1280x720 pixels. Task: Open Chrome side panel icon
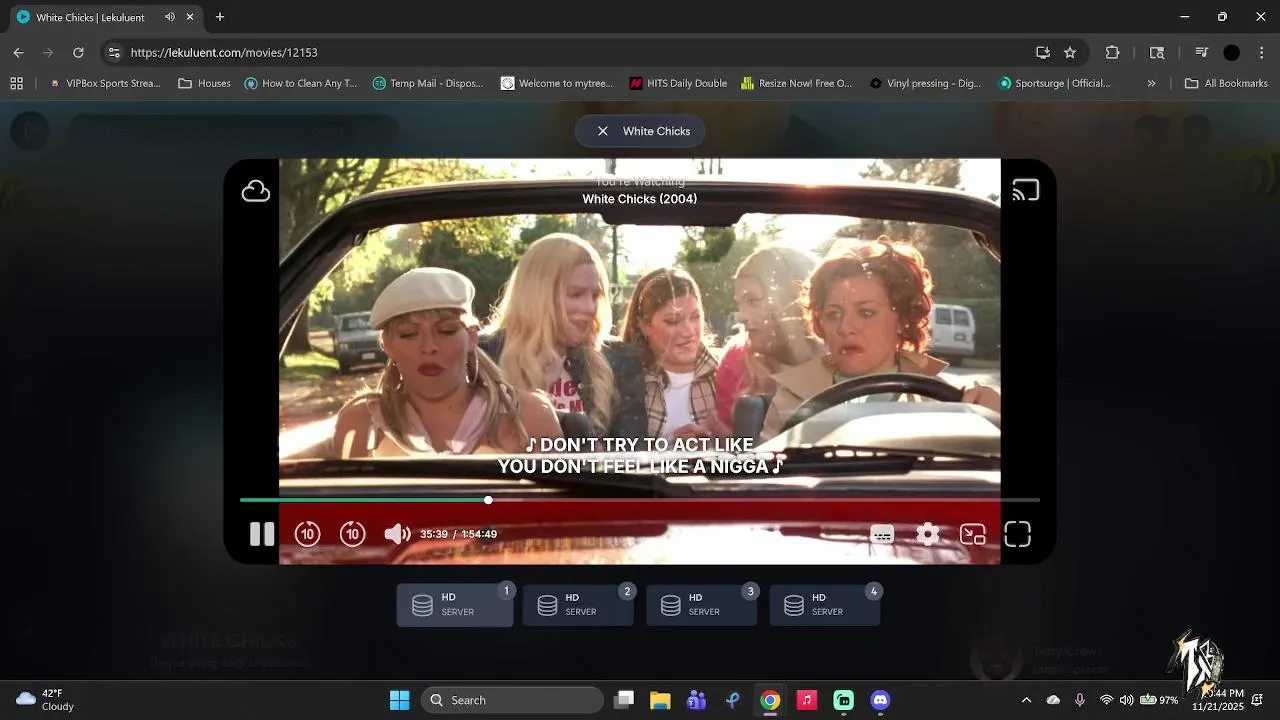[x=1157, y=52]
